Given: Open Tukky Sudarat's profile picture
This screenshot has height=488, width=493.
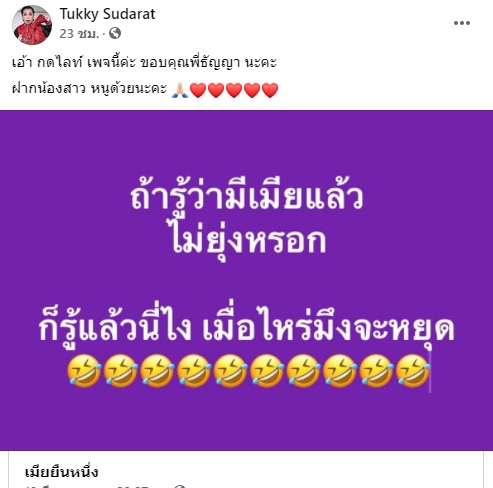Looking at the screenshot, I should tap(32, 25).
